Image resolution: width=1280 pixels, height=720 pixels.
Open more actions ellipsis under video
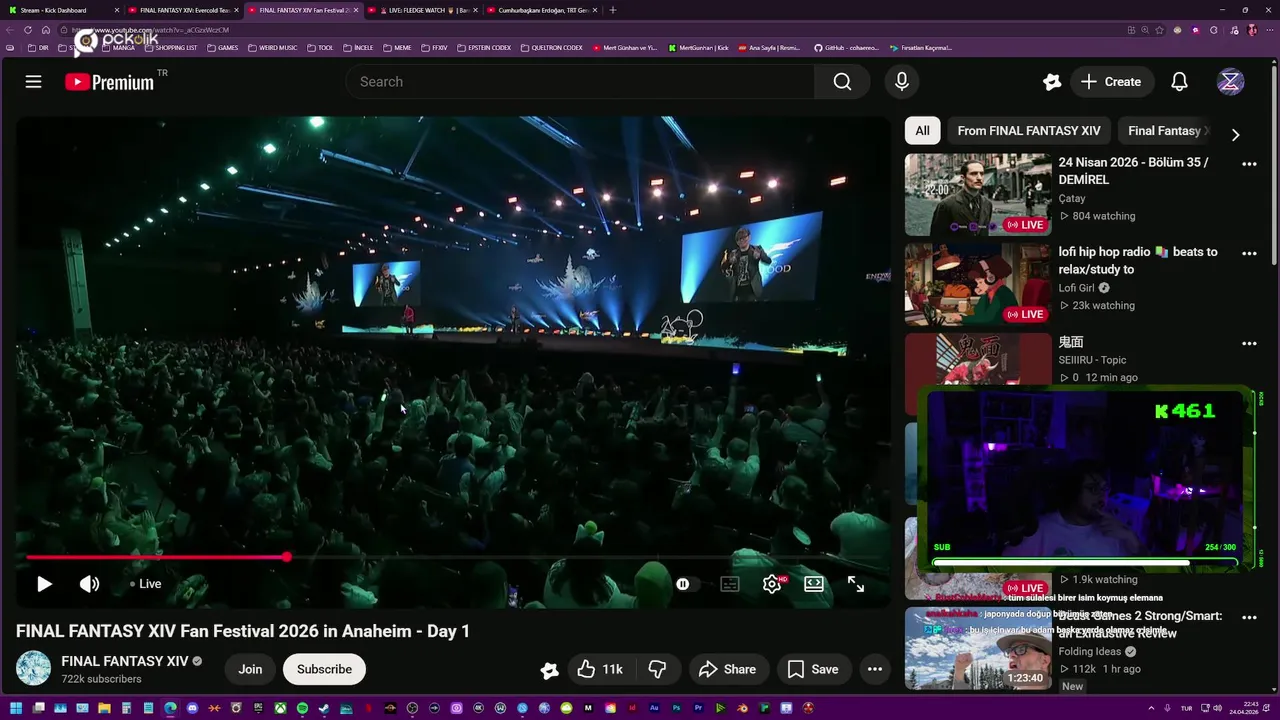874,669
